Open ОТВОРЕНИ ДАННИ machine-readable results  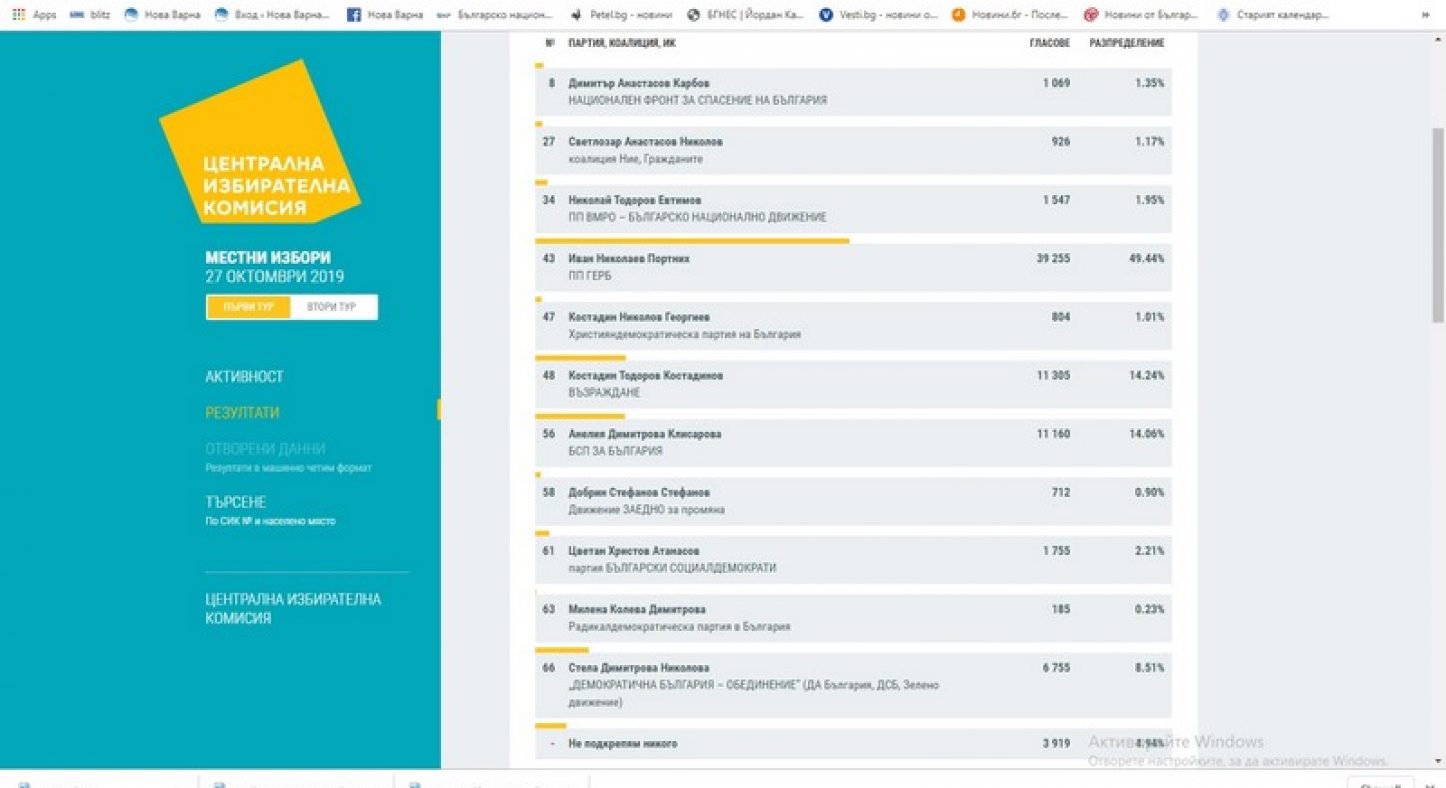coord(265,449)
